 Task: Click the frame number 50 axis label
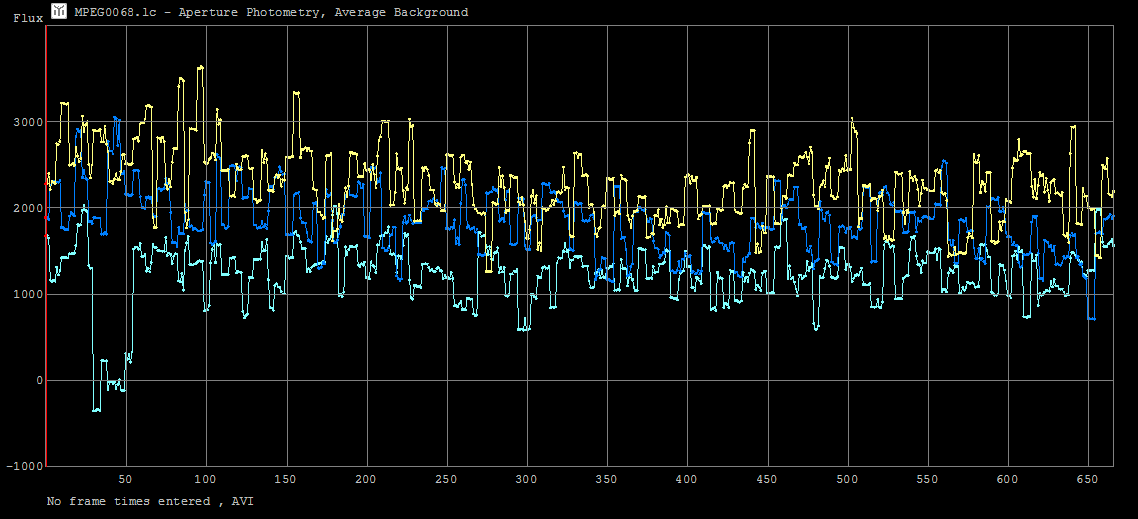[x=126, y=479]
